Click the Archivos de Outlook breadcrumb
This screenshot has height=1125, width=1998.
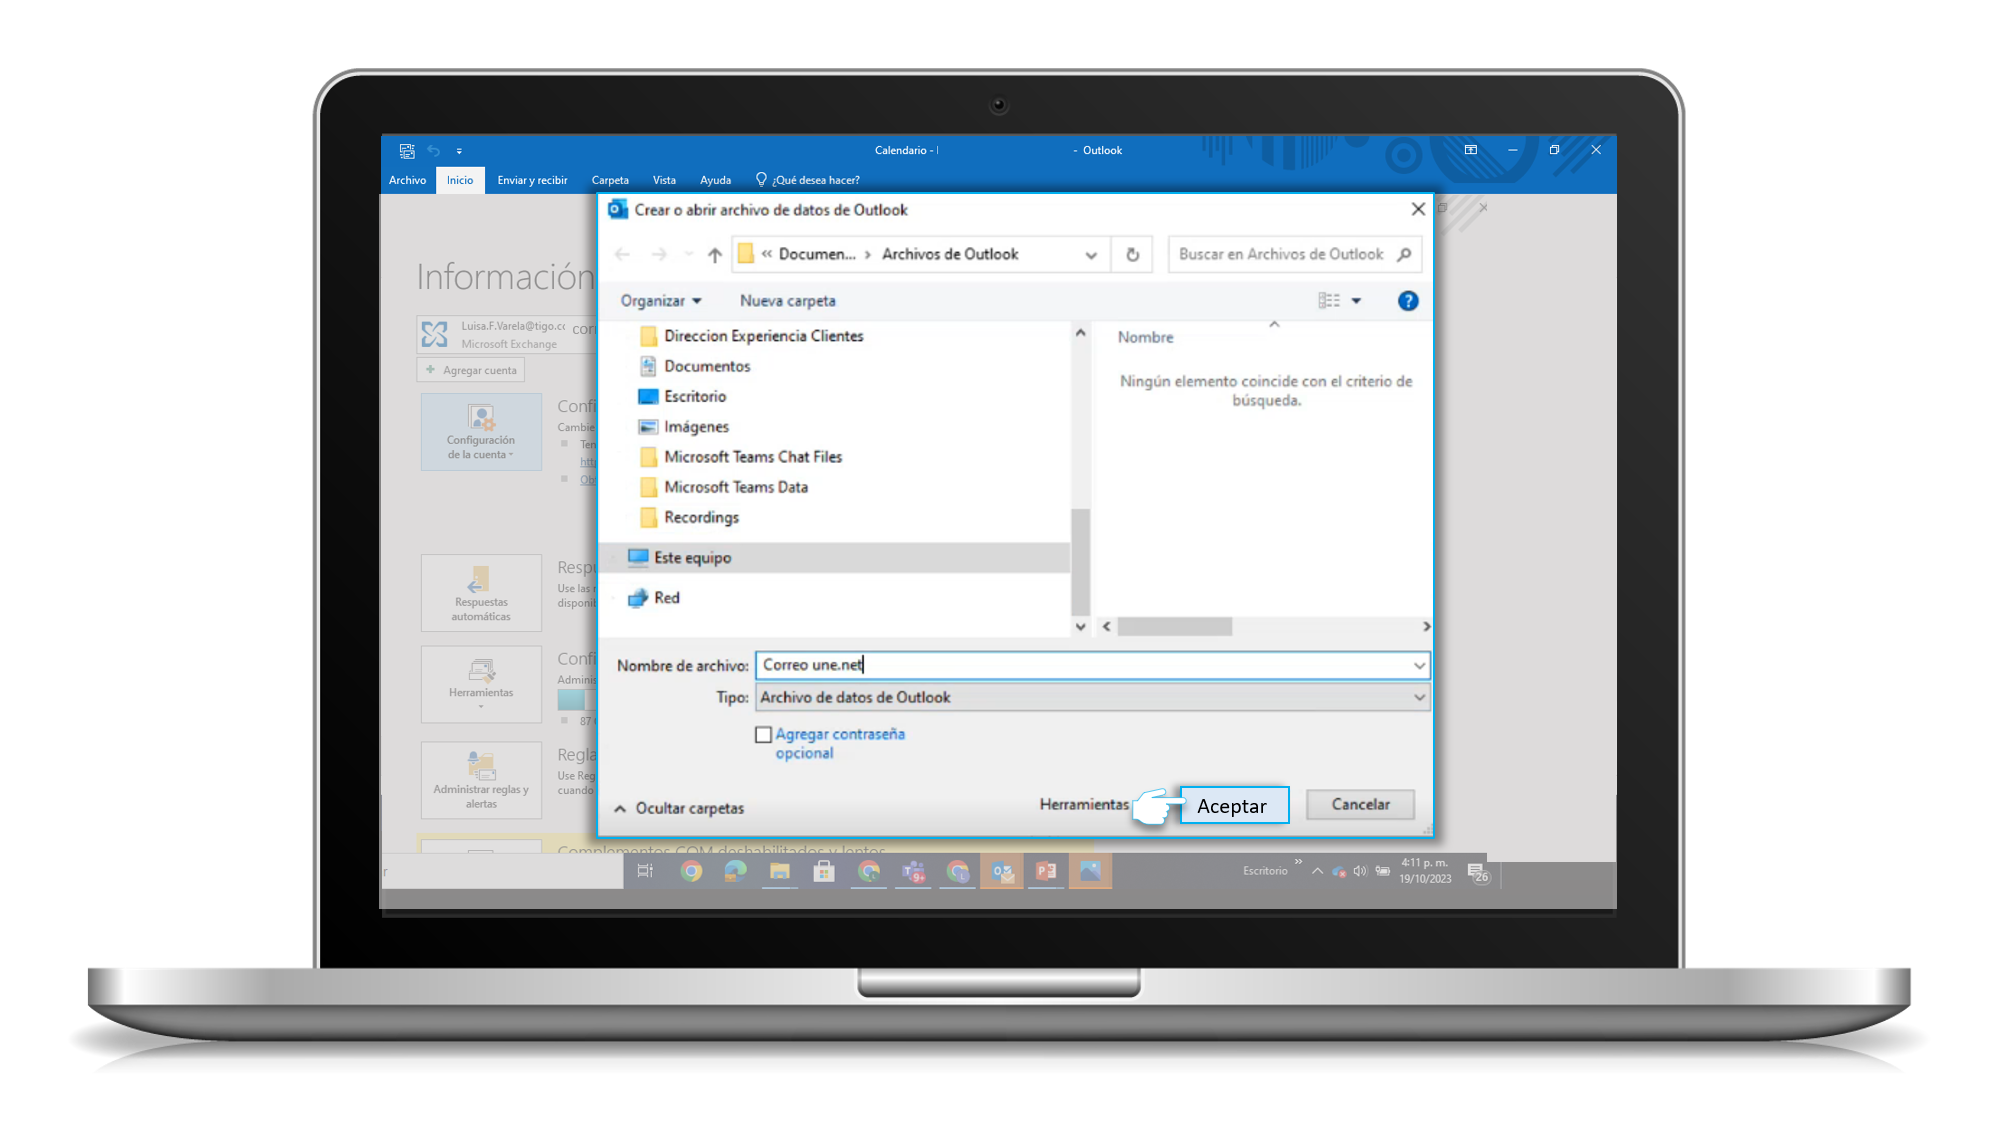(949, 254)
